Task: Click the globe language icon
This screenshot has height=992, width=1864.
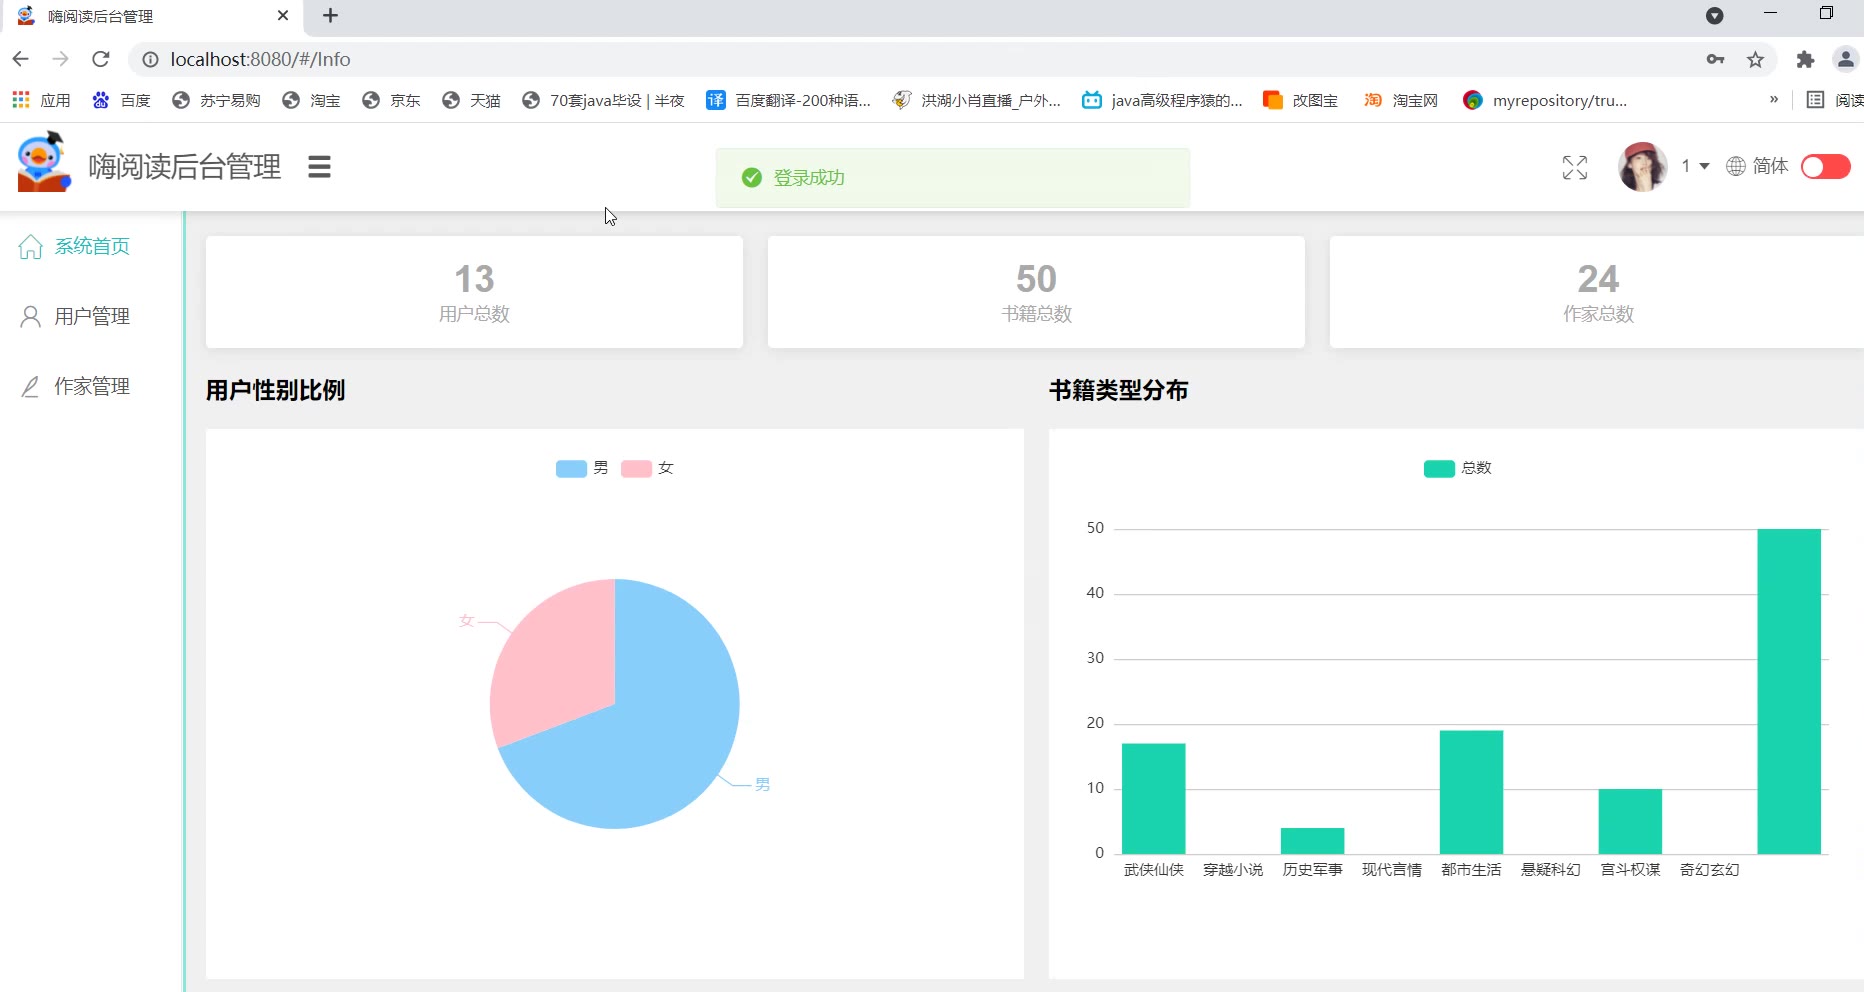Action: pyautogui.click(x=1735, y=166)
